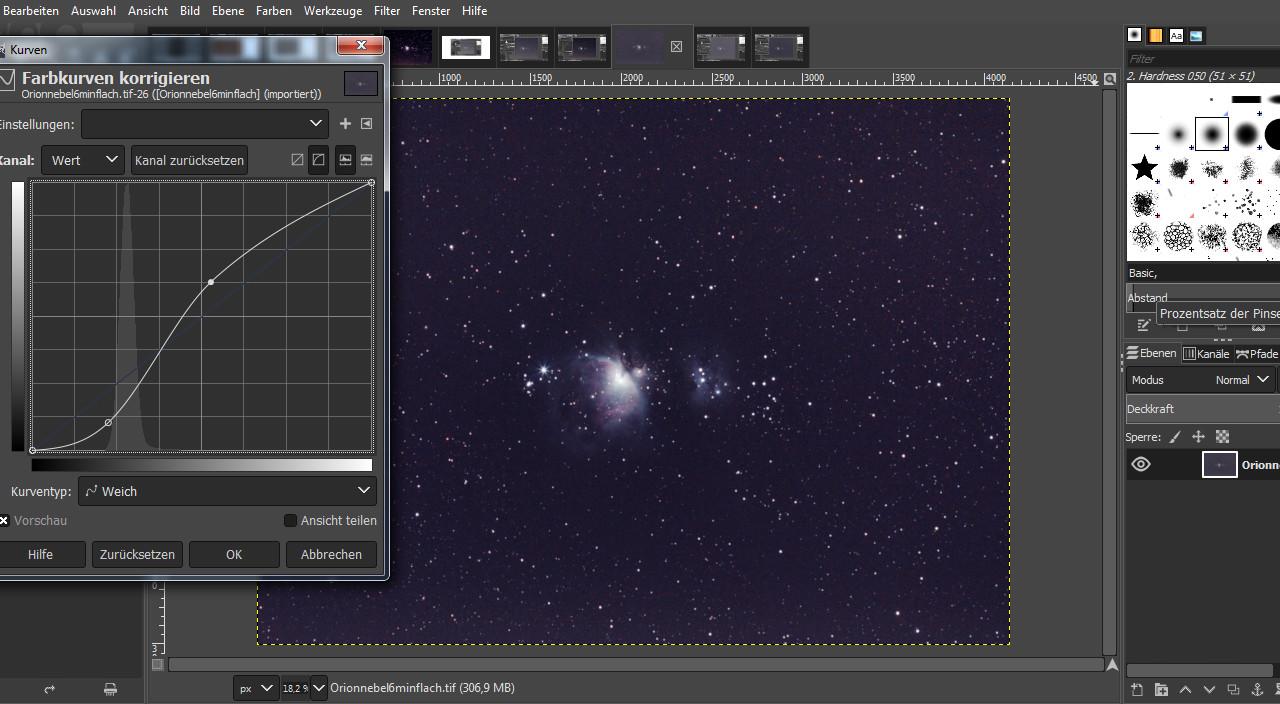Open the Kanal dropdown showing Wert
Viewport: 1280px width, 704px height.
click(83, 160)
